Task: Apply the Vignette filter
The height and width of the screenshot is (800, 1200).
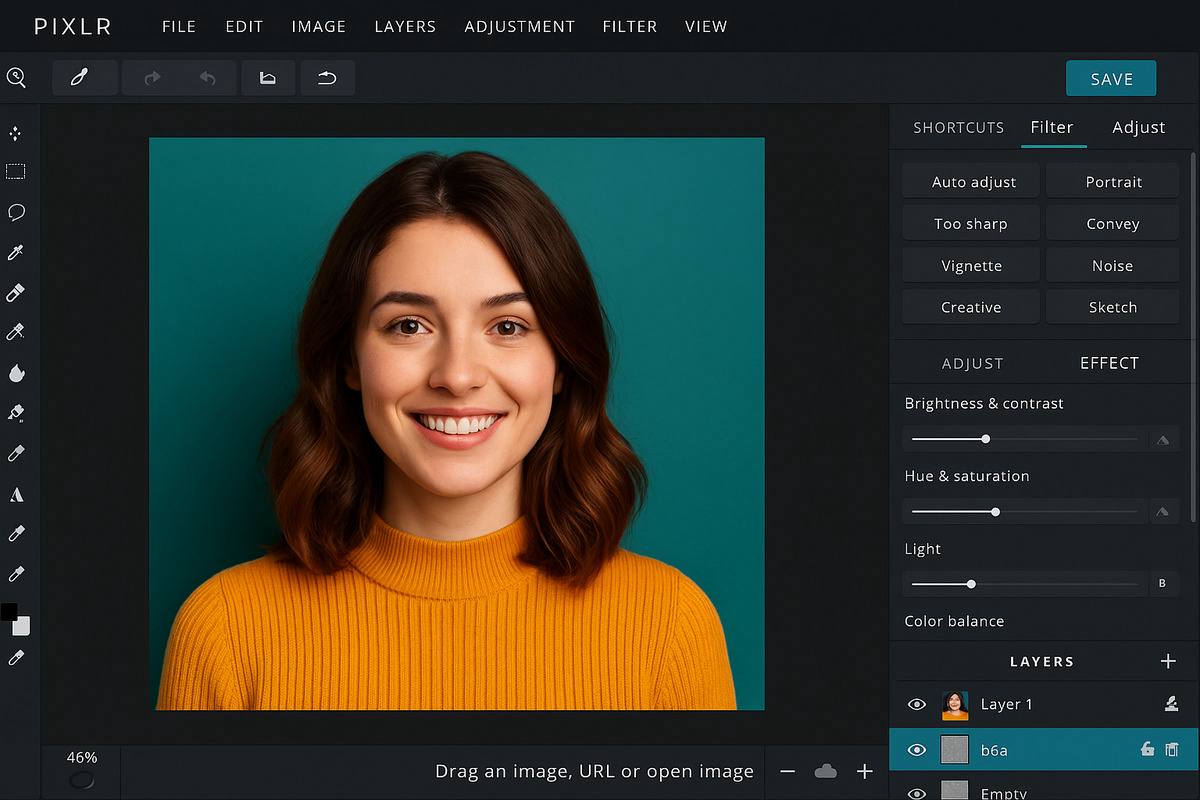Action: (x=969, y=265)
